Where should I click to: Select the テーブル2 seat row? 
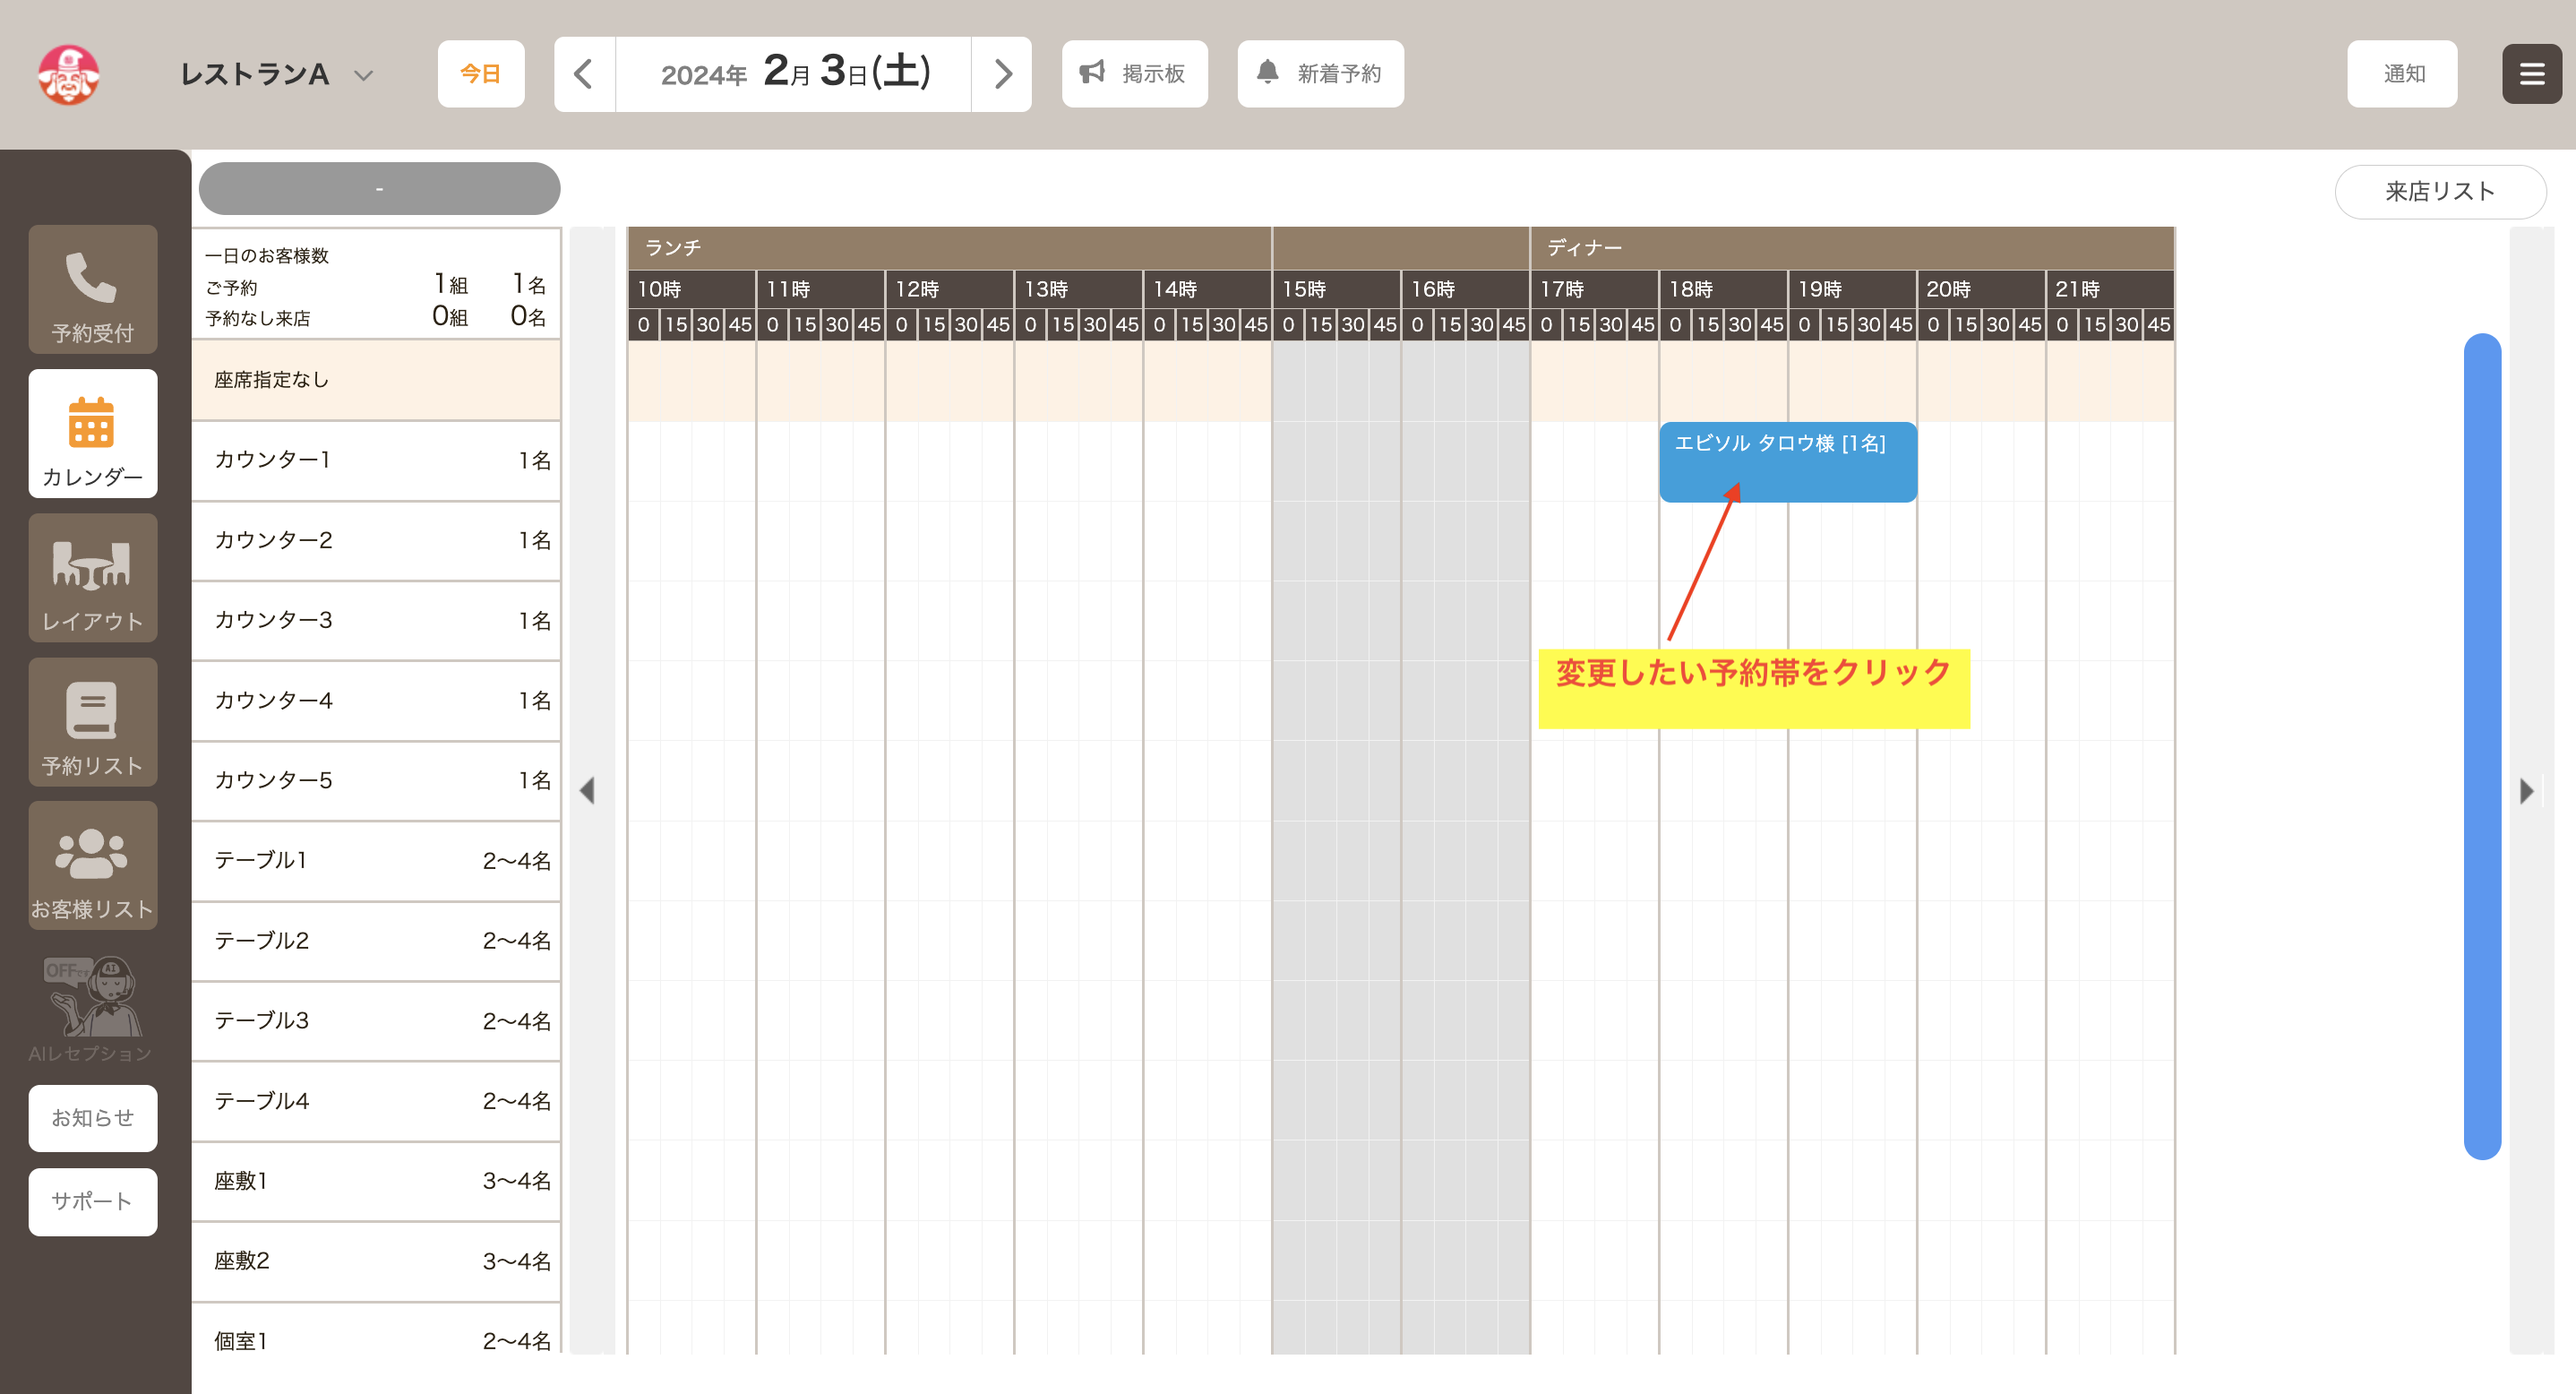[376, 940]
